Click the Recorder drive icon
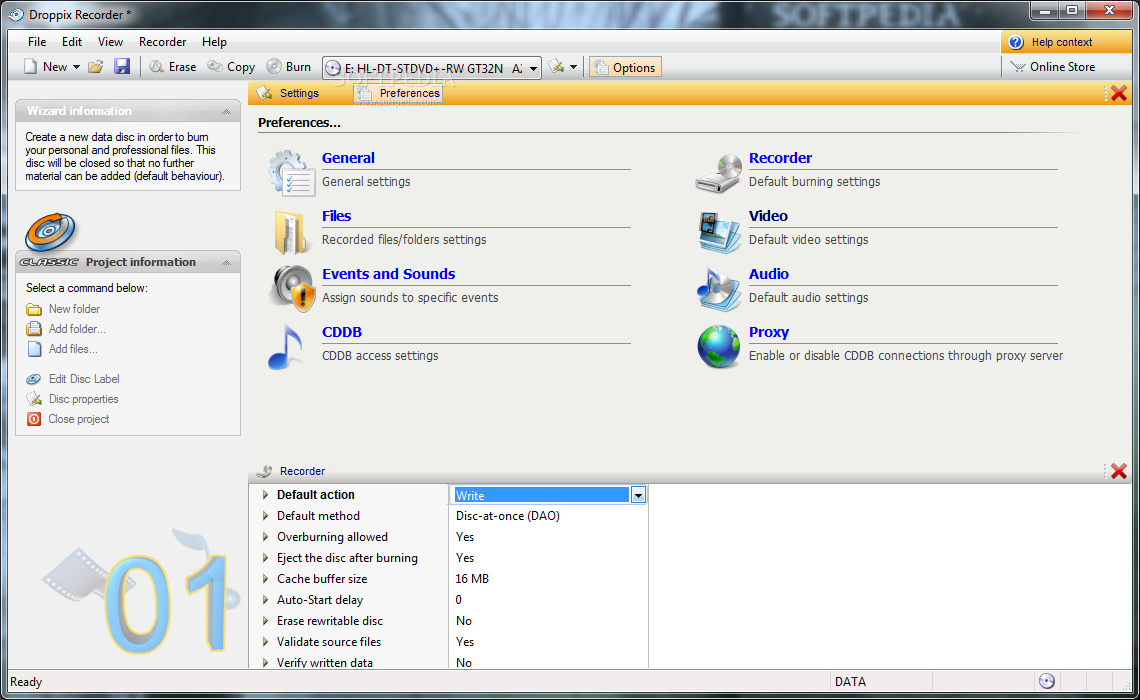 718,174
